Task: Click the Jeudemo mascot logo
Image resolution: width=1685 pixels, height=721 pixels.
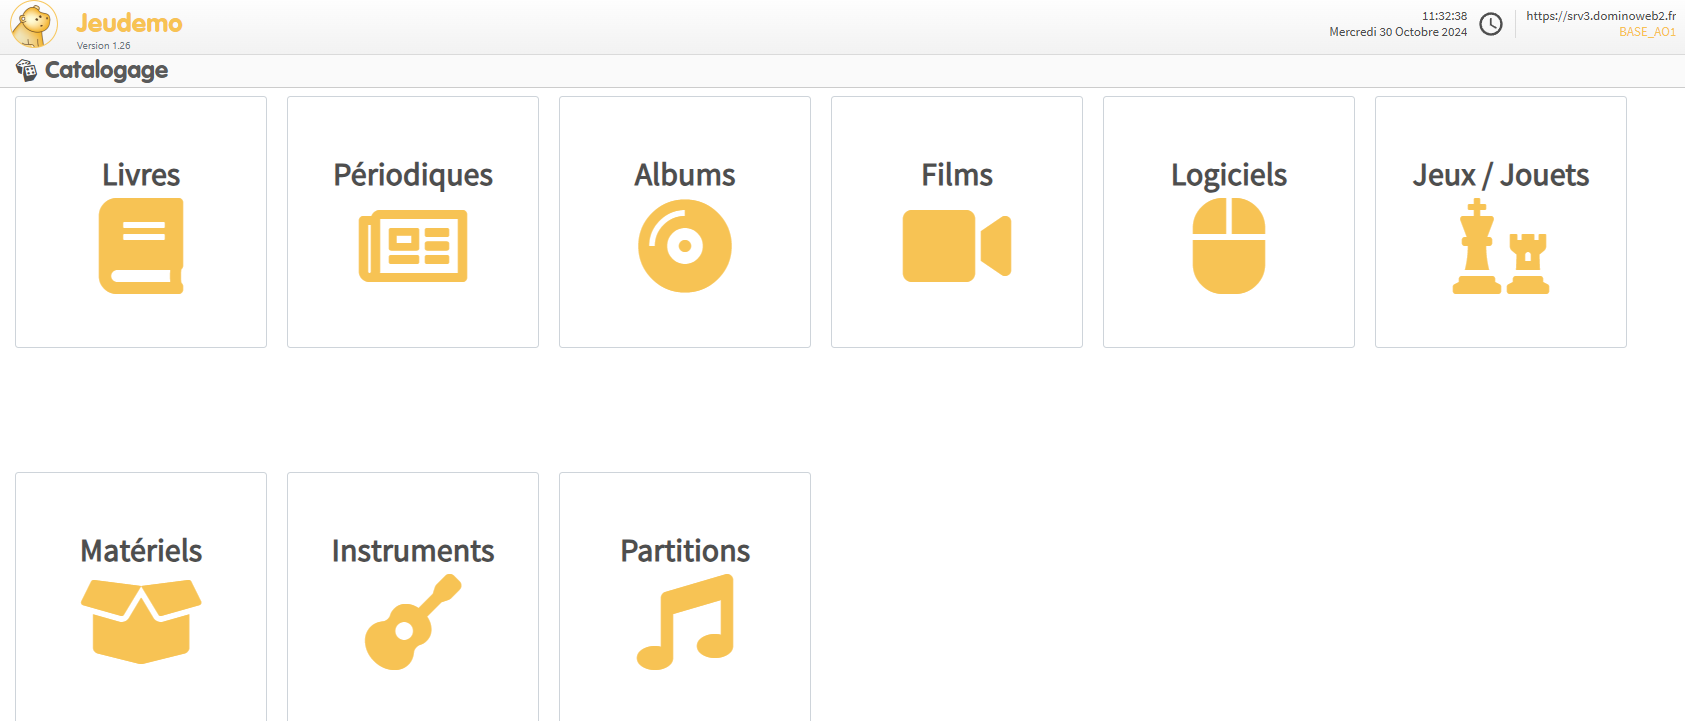Action: tap(34, 25)
